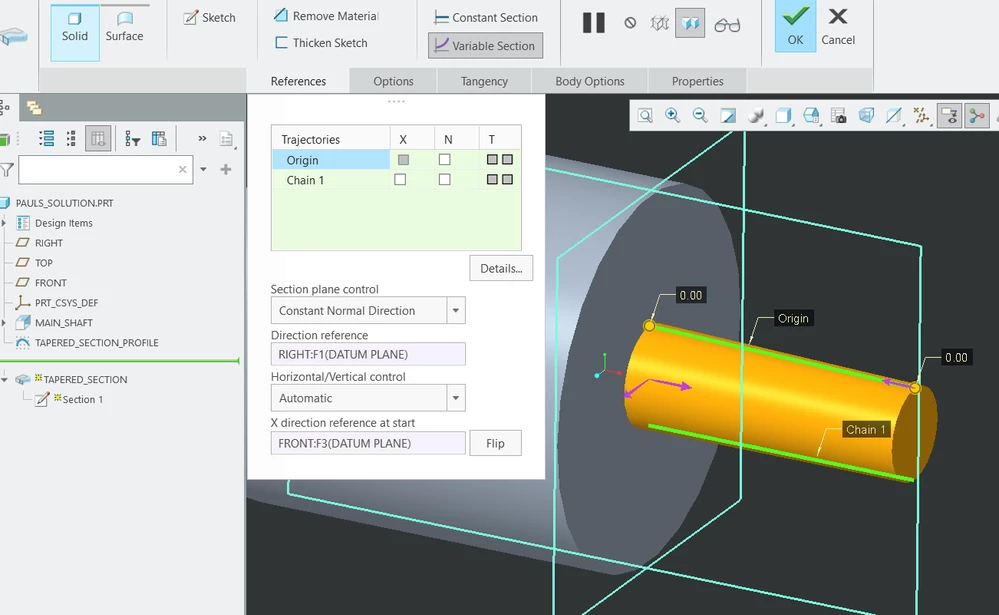This screenshot has width=999, height=615.
Task: Click the camera table snapshot icon
Action: (x=839, y=115)
